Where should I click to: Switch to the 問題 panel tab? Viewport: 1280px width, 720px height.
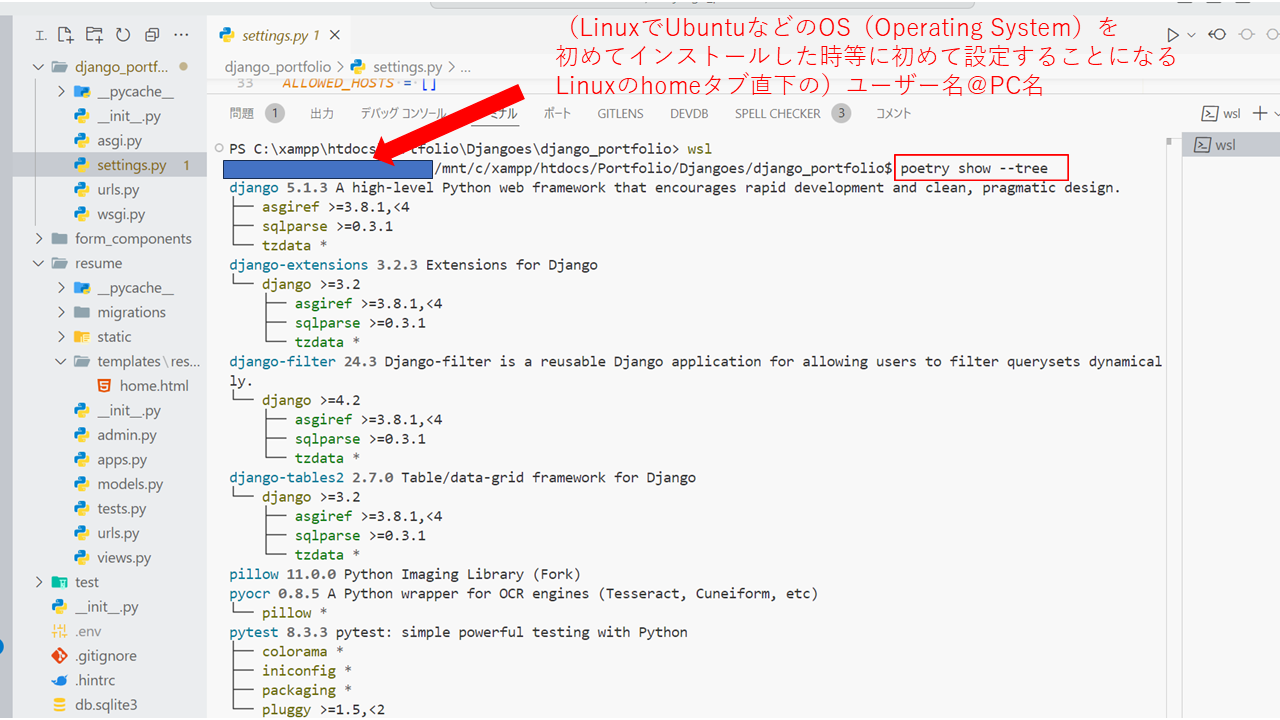(242, 113)
